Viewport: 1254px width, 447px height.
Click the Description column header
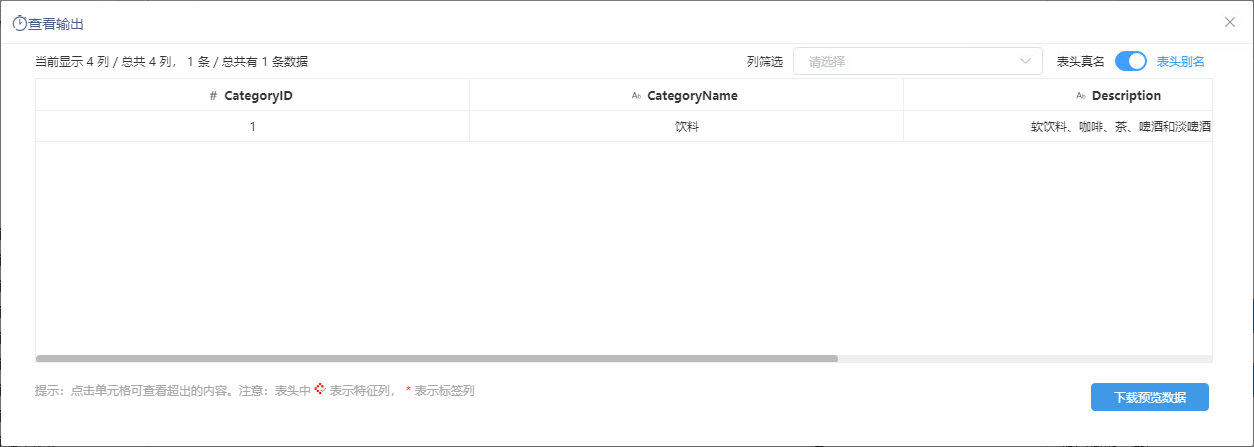pyautogui.click(x=1058, y=96)
